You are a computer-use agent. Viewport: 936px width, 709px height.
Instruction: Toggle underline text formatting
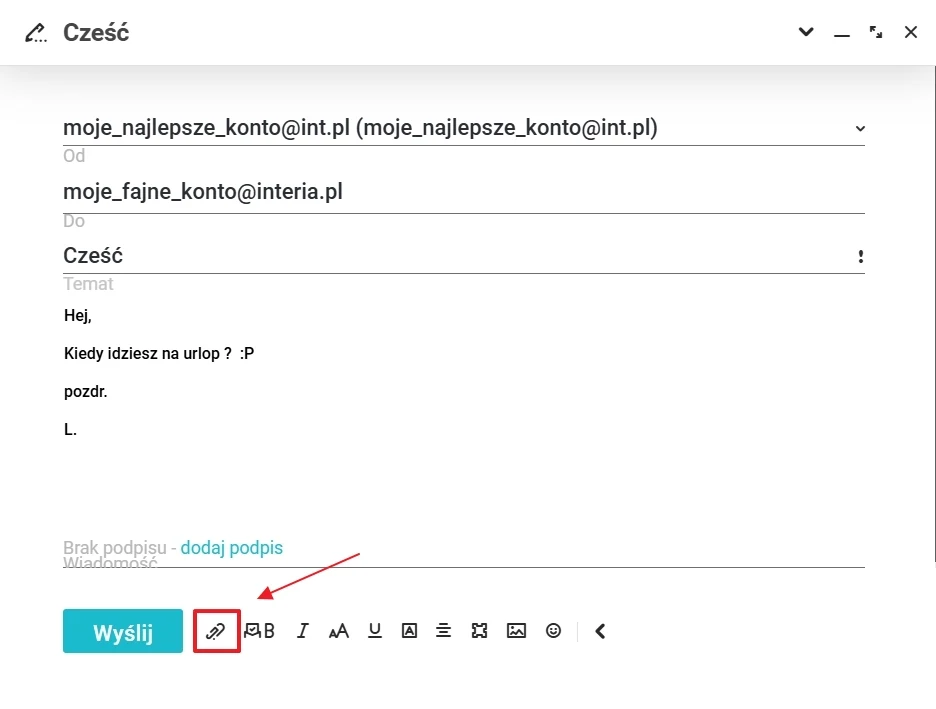pos(374,630)
